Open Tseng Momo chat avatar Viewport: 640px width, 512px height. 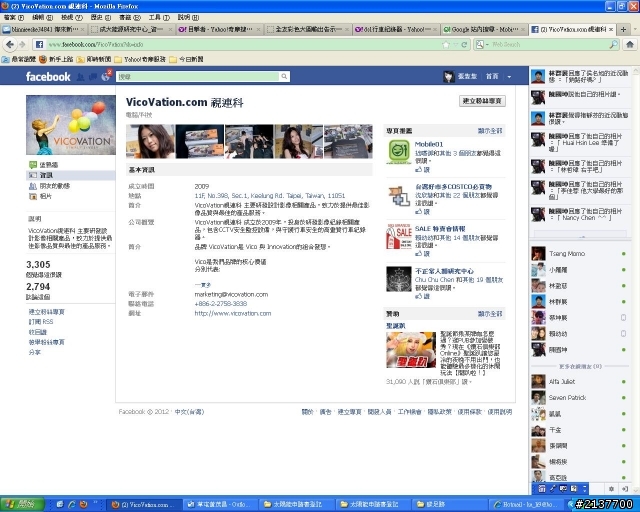point(538,254)
